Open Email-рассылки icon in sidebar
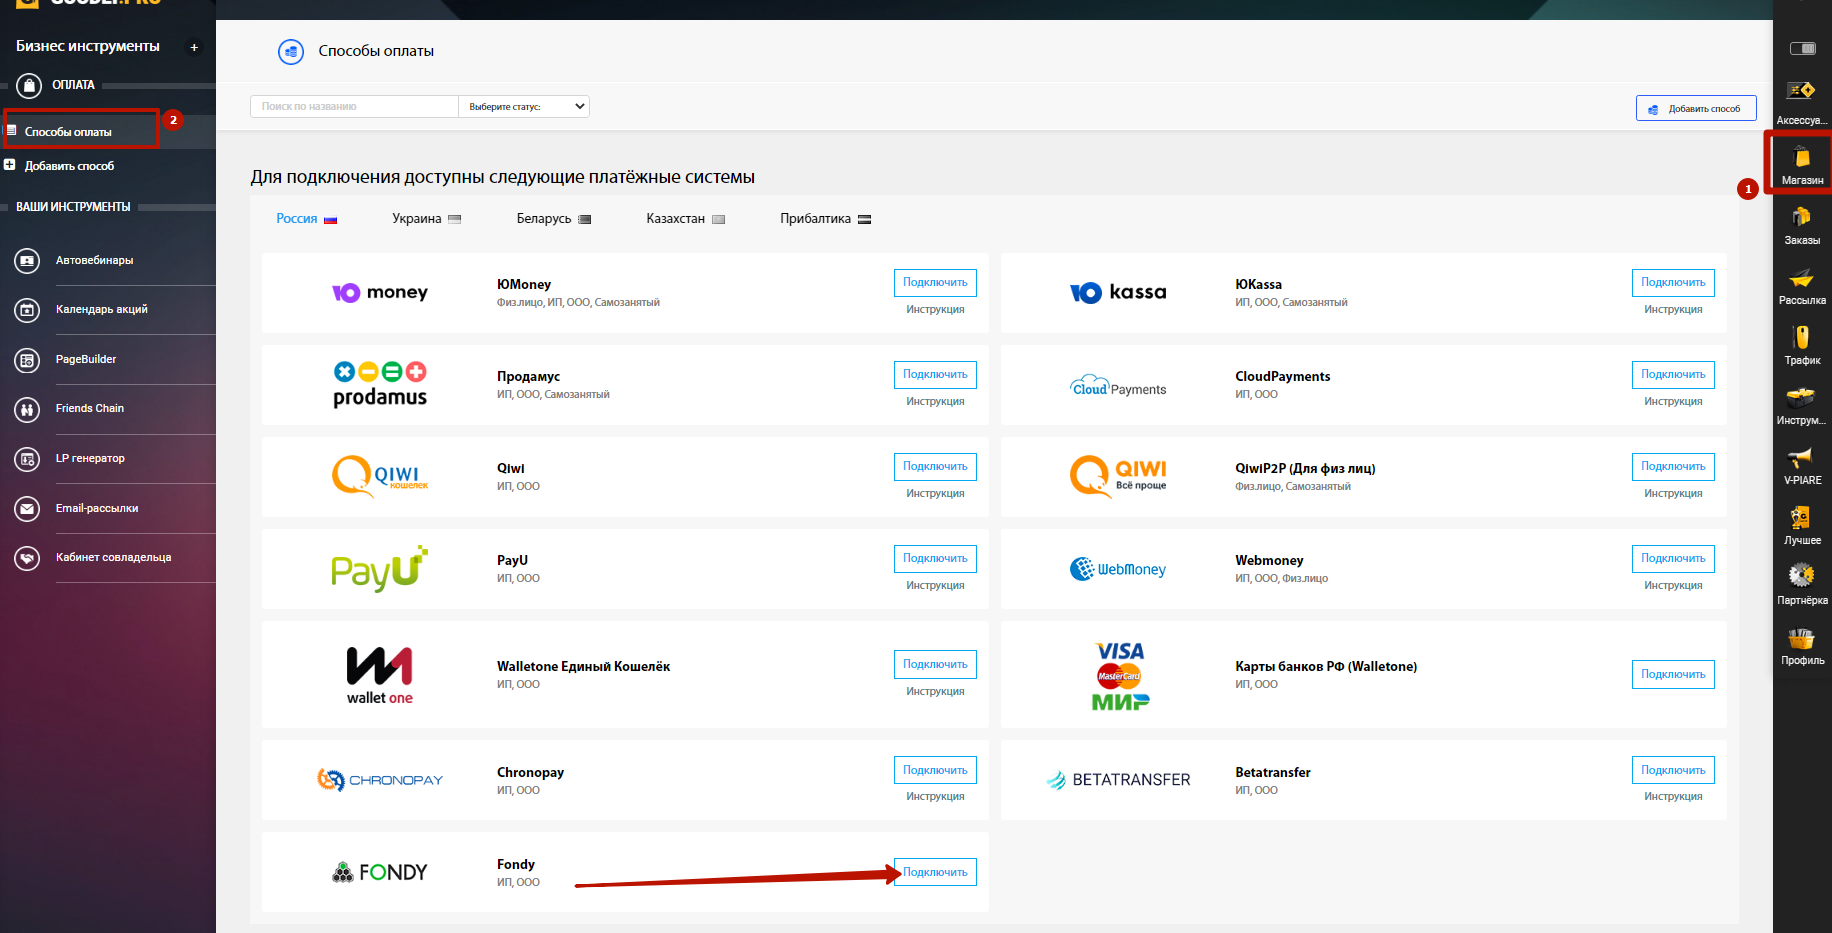Viewport: 1832px width, 933px height. 27,508
